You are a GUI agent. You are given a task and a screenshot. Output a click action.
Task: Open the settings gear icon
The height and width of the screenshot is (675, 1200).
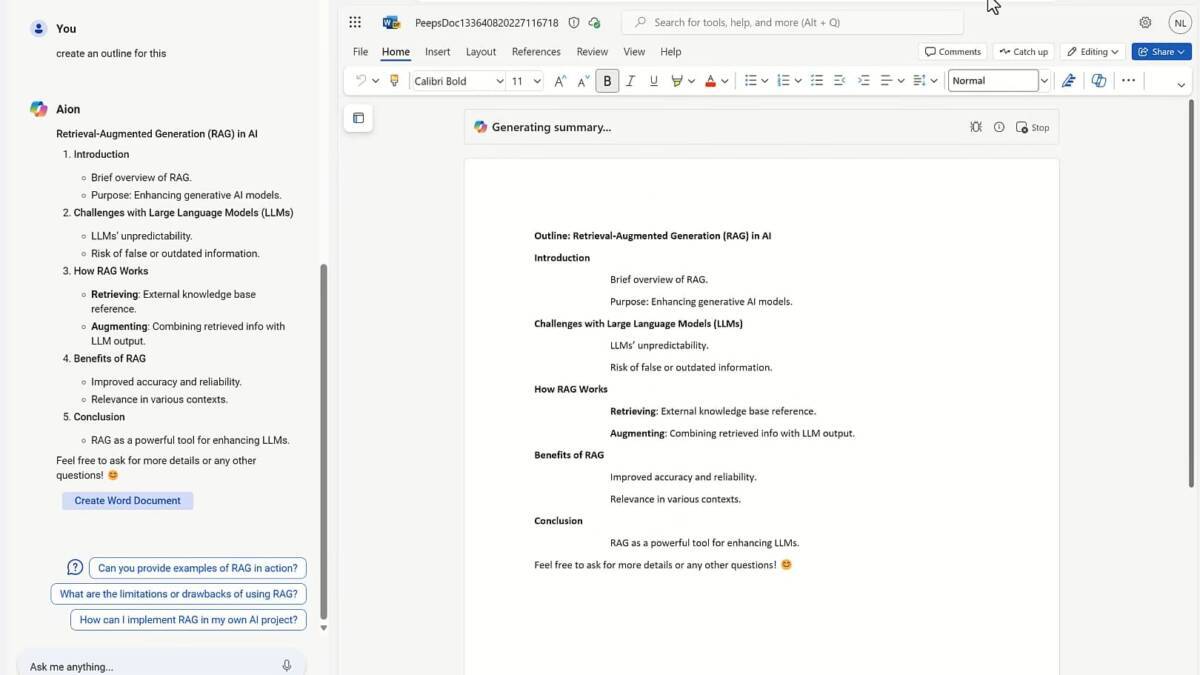coord(1145,22)
